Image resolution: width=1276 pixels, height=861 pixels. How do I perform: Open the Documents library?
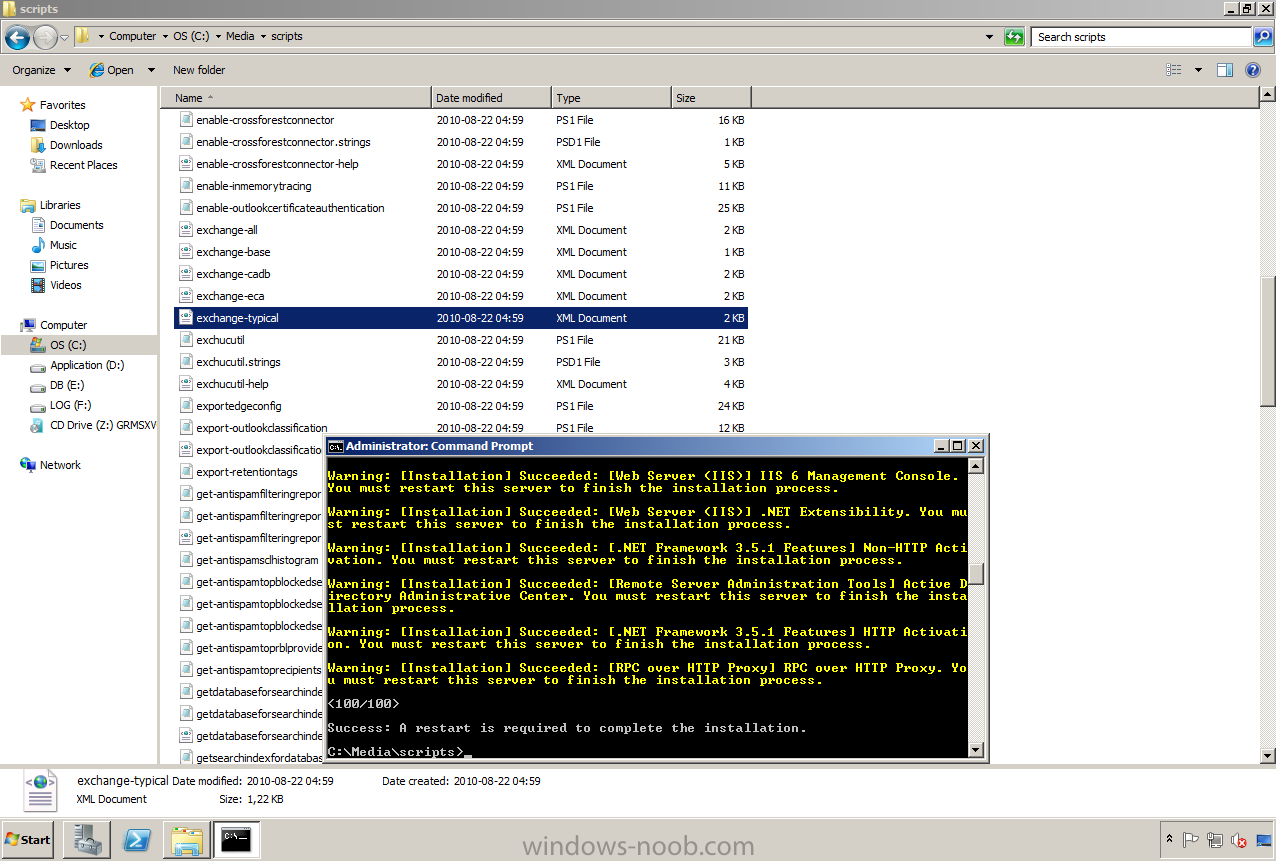pos(77,225)
